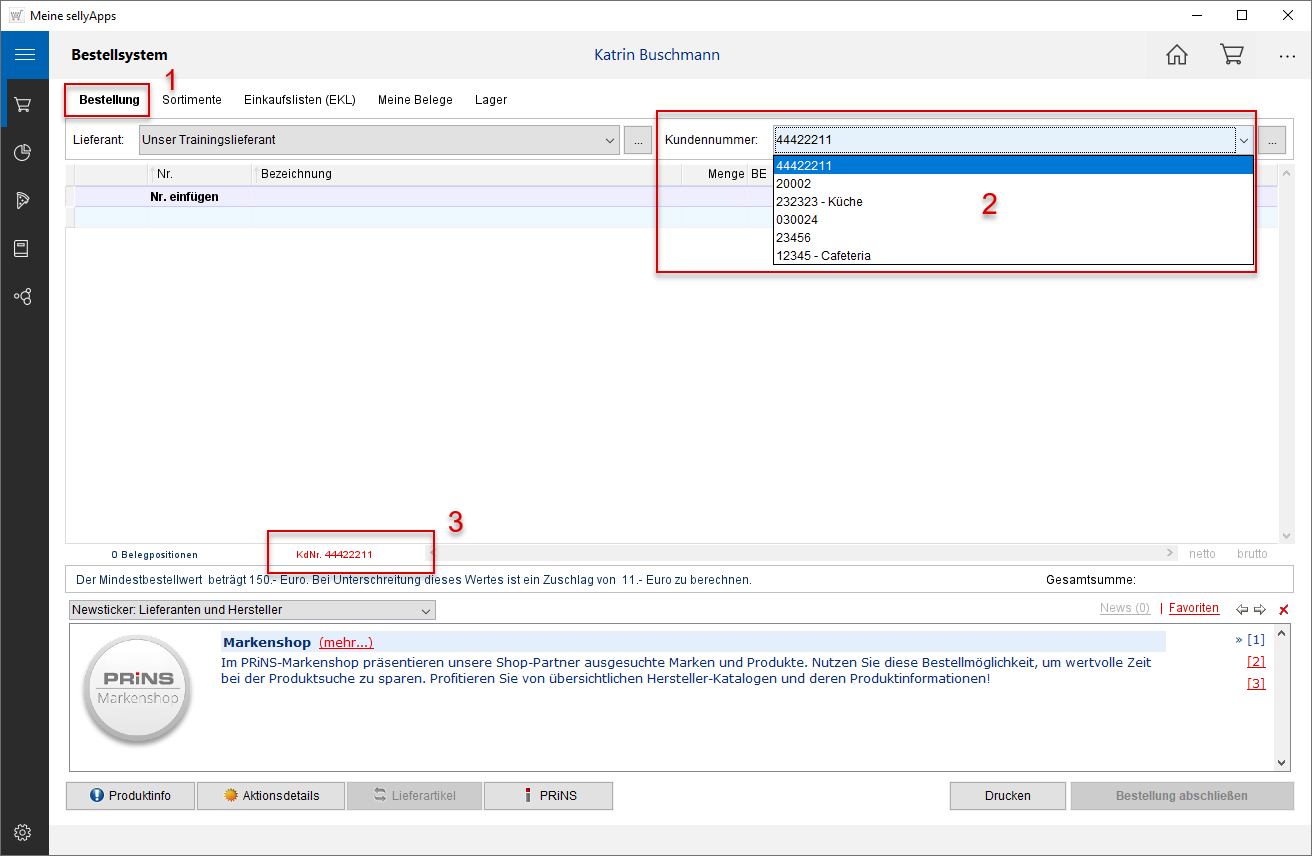This screenshot has width=1312, height=856.
Task: Collapse the Kundennummer dropdown arrow
Action: click(x=1244, y=141)
